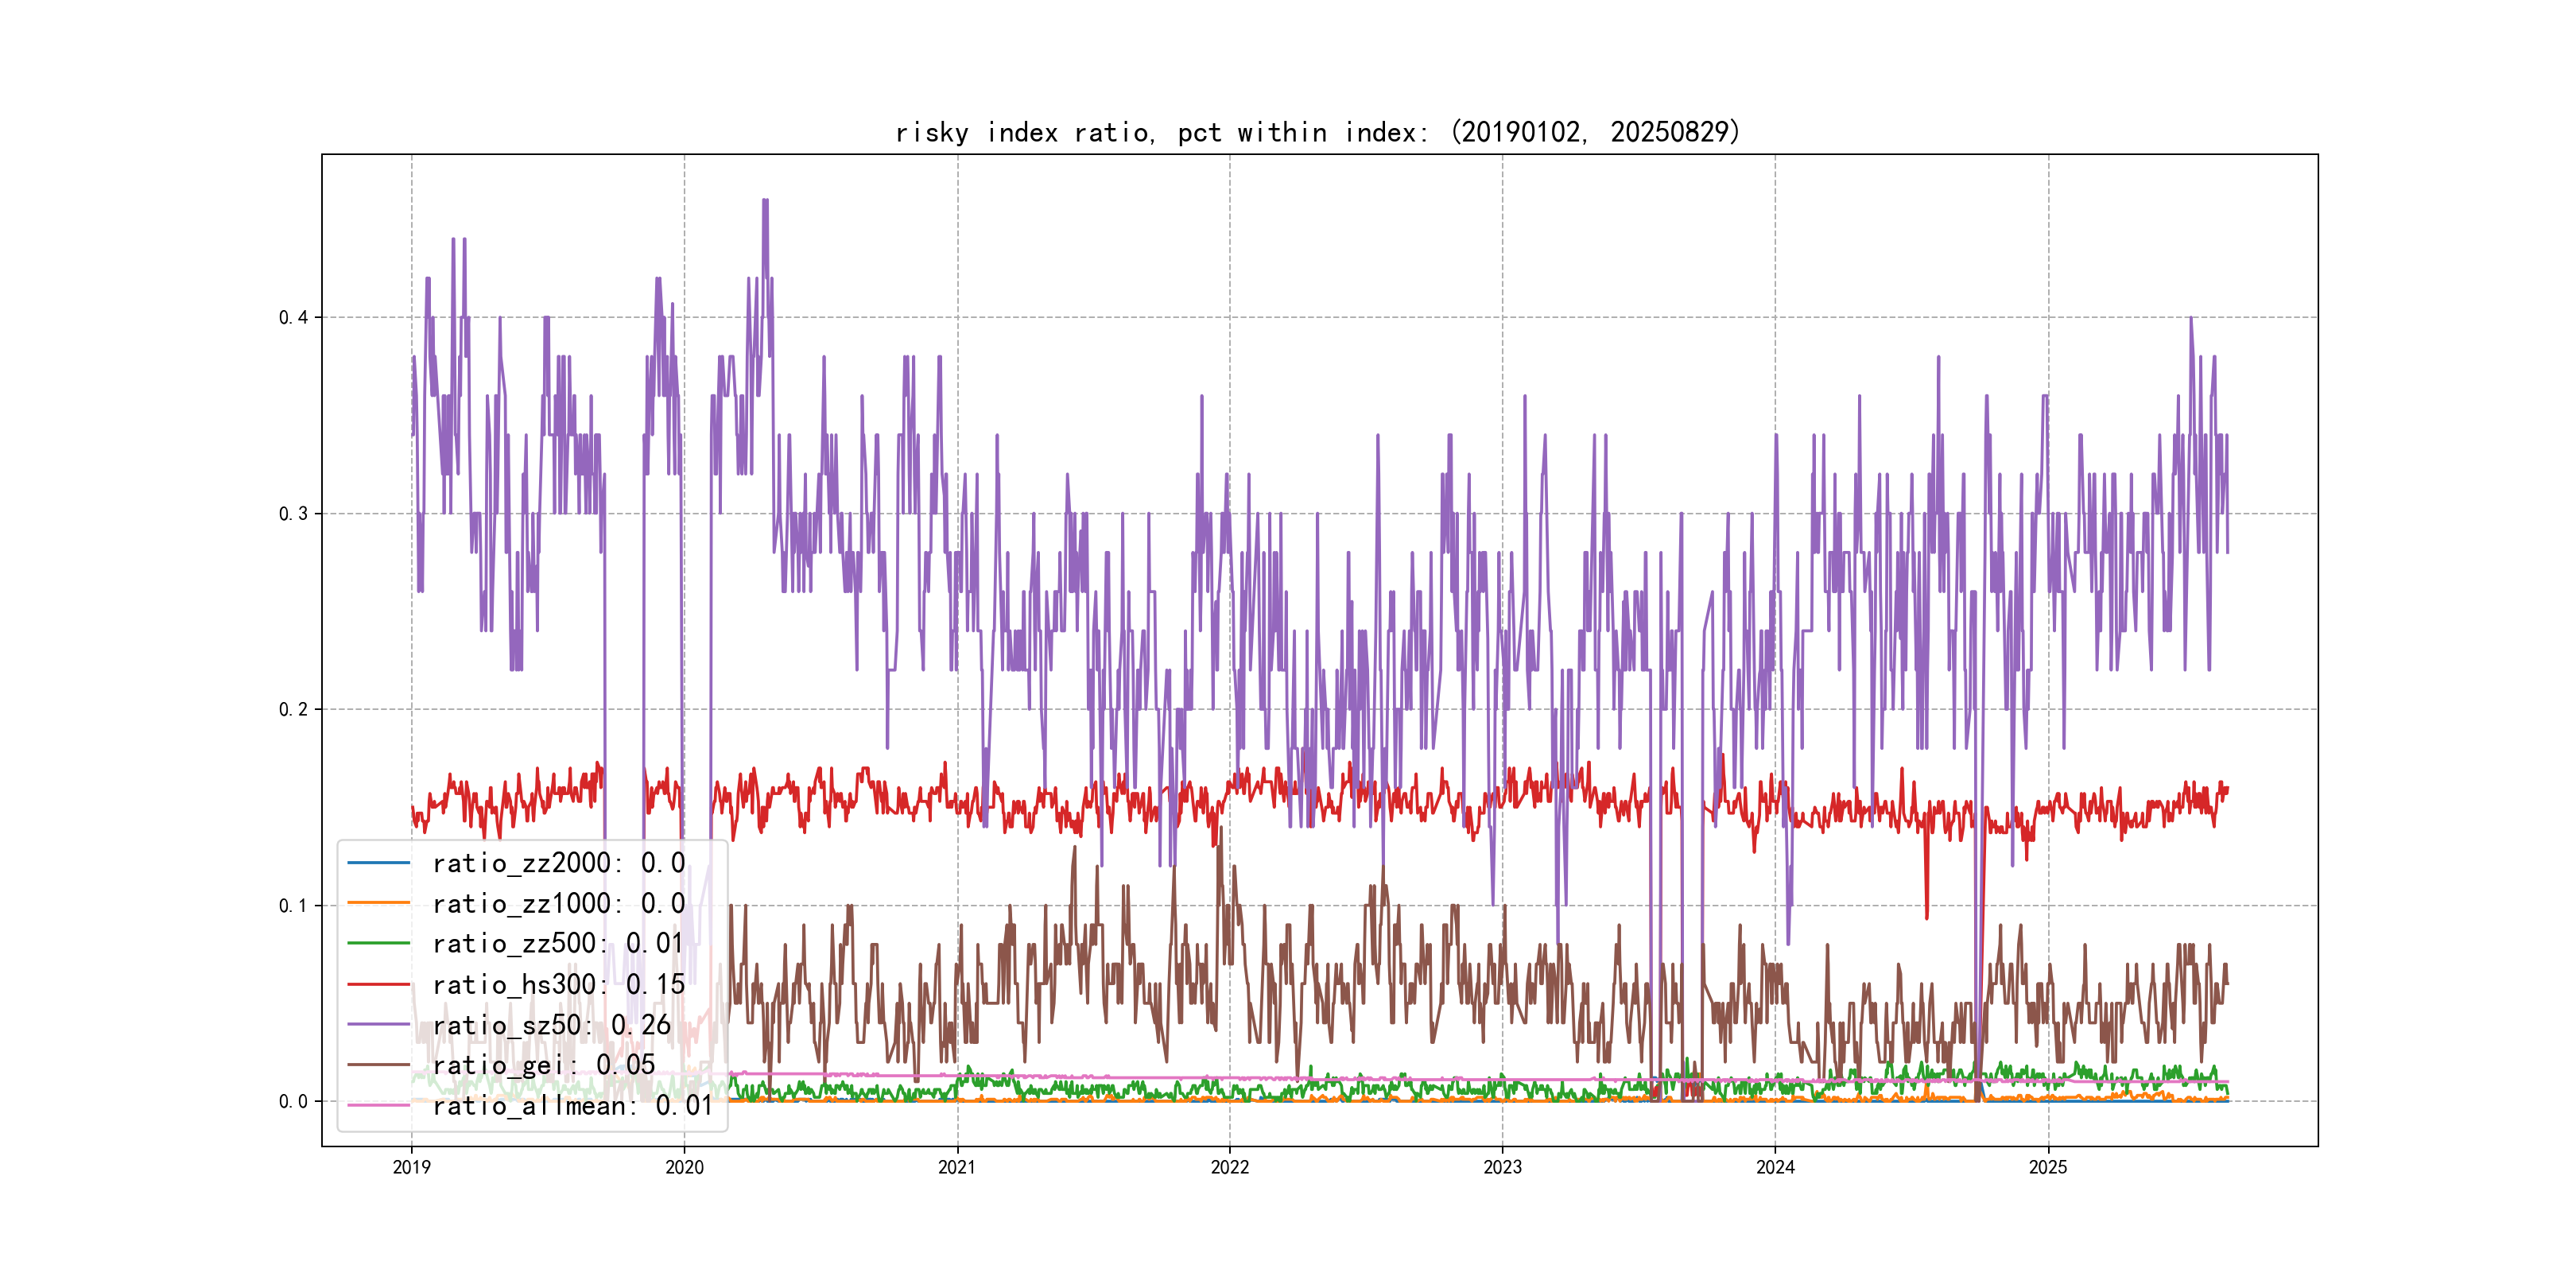Click the 0.0 y-axis tick label
Image resolution: width=2576 pixels, height=1288 pixels.
[293, 1102]
